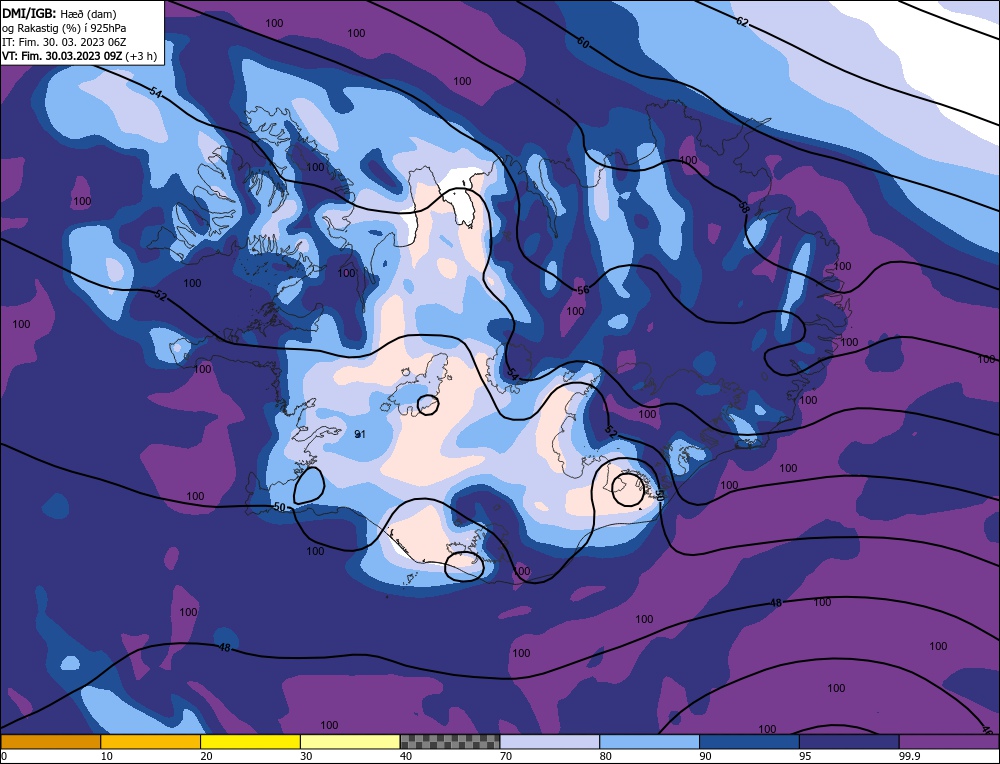1000x764 pixels.
Task: Click the dark orange 0–10 legend swatch
Action: [50, 742]
